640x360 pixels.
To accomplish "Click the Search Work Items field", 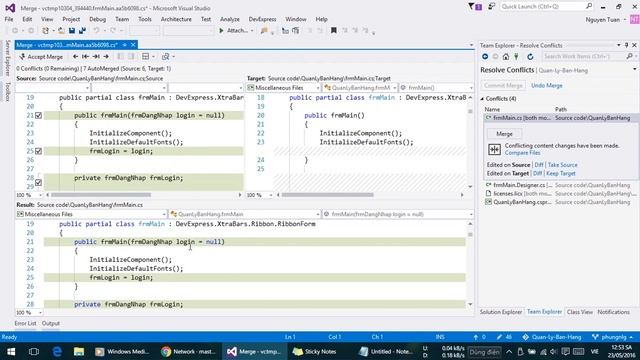I will (584, 57).
